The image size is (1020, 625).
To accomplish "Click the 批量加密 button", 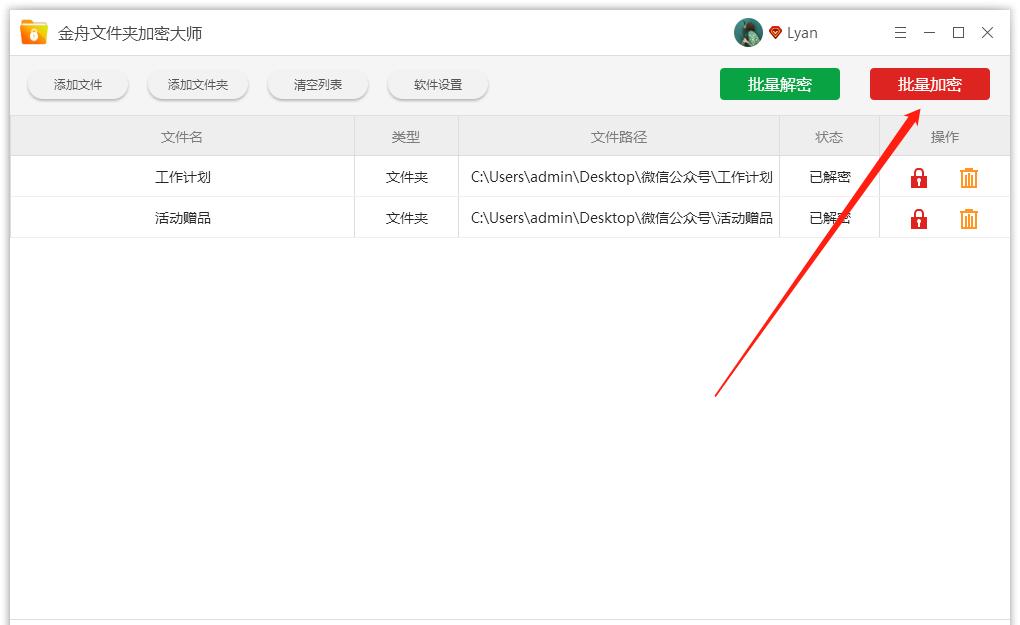I will tap(930, 84).
